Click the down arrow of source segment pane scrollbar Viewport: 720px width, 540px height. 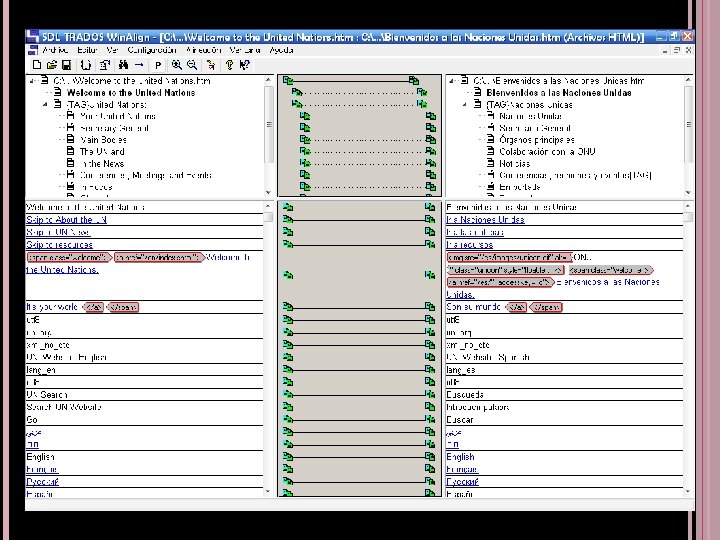[x=268, y=491]
